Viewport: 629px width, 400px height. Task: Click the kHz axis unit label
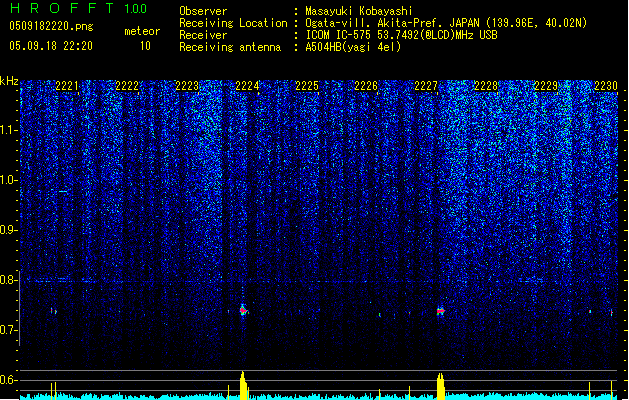[x=9, y=81]
